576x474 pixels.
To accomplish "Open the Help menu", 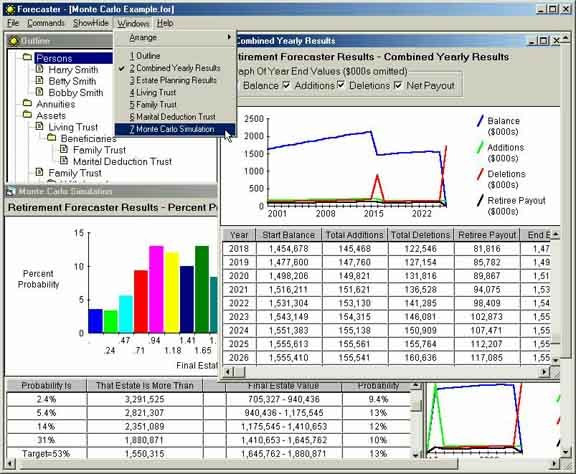I will [165, 23].
